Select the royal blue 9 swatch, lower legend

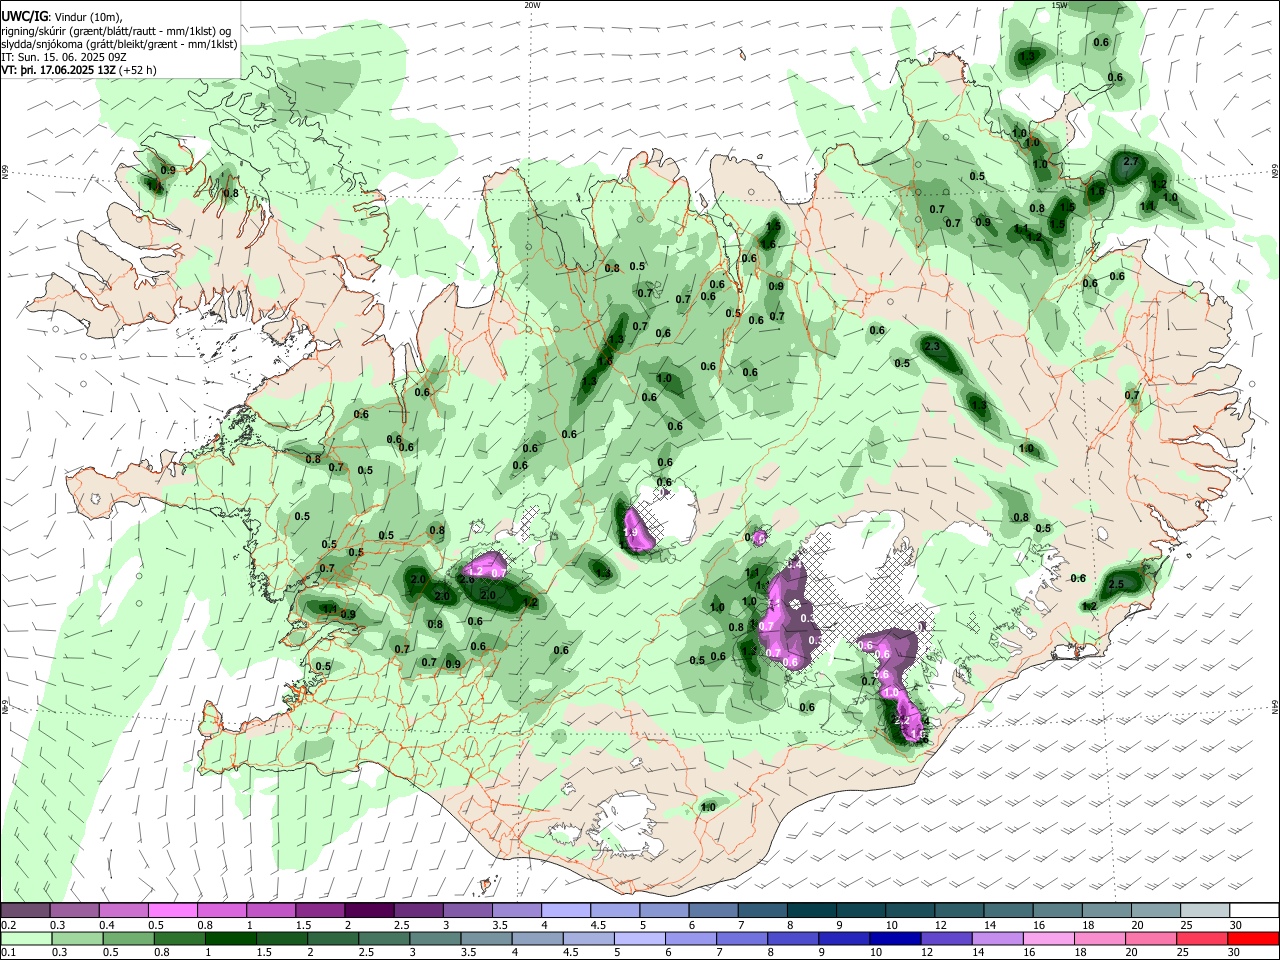tap(845, 938)
